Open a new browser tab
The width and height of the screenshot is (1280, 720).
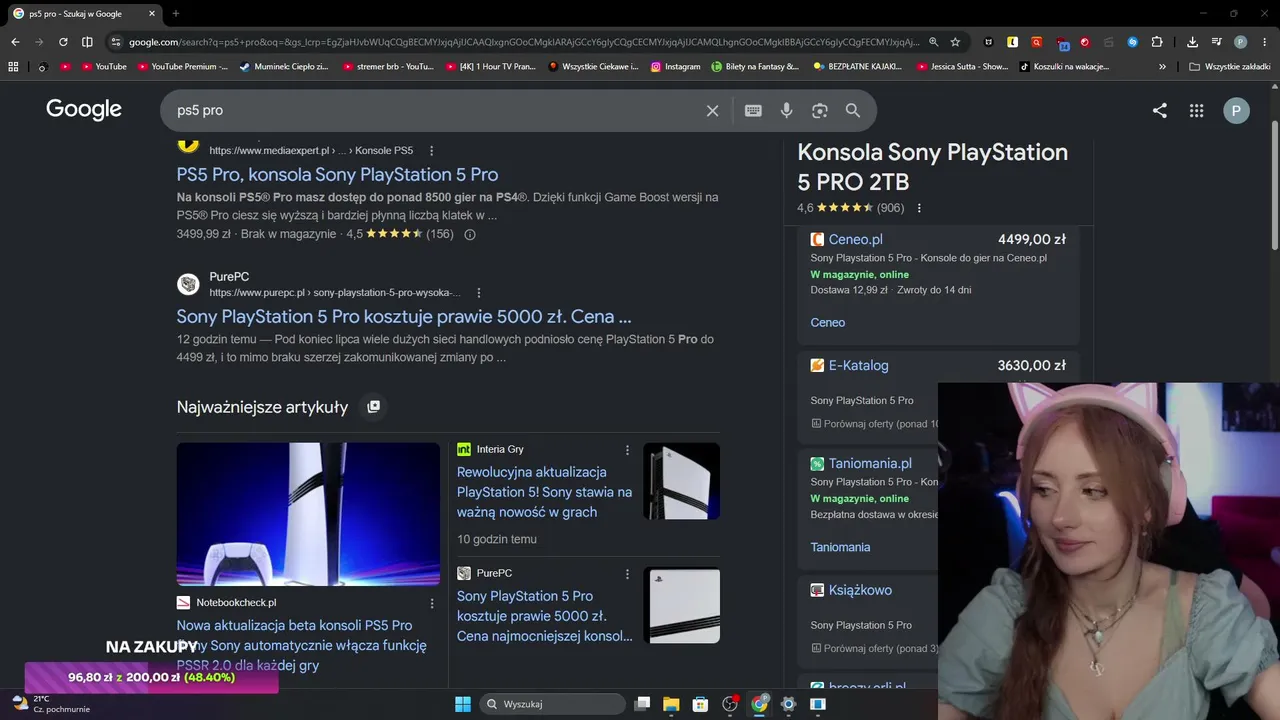(176, 14)
